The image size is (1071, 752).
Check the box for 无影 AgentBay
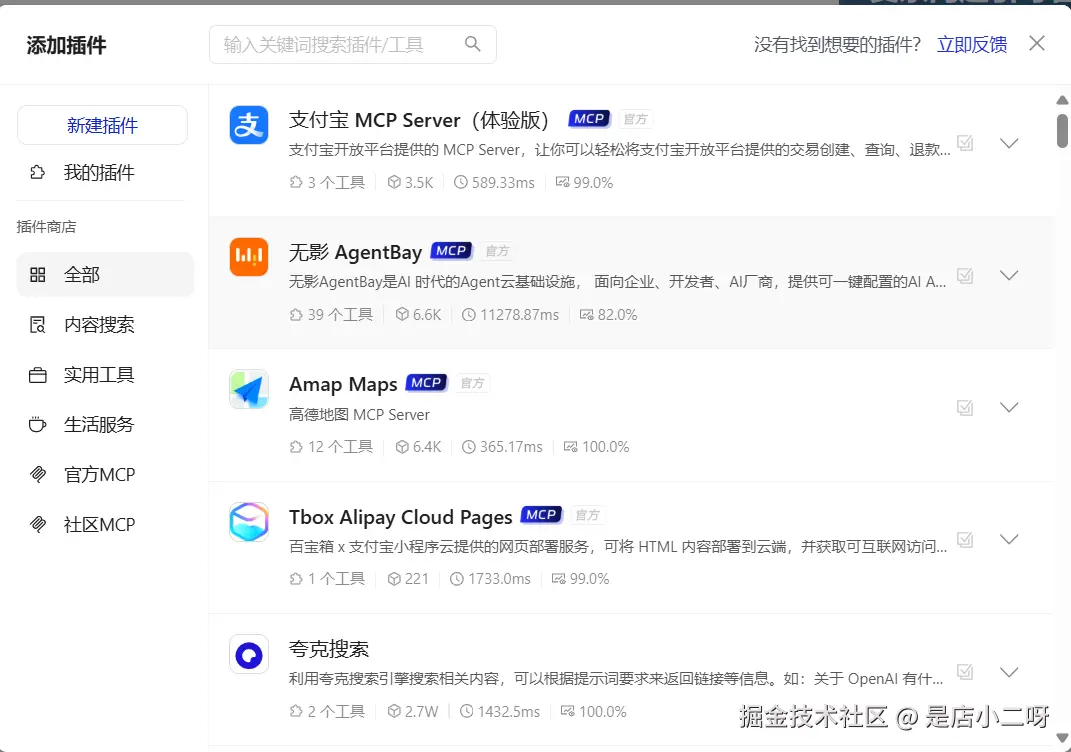(965, 275)
